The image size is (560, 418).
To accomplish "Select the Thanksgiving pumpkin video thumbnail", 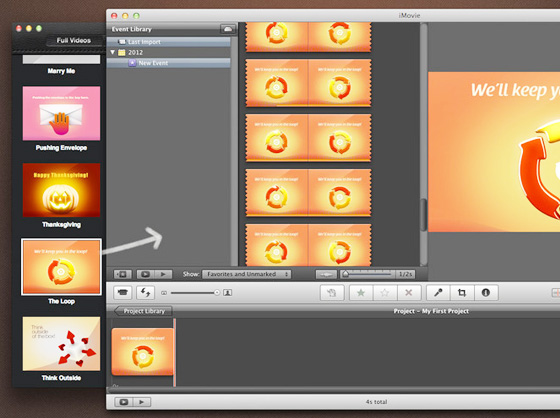I will coord(61,190).
